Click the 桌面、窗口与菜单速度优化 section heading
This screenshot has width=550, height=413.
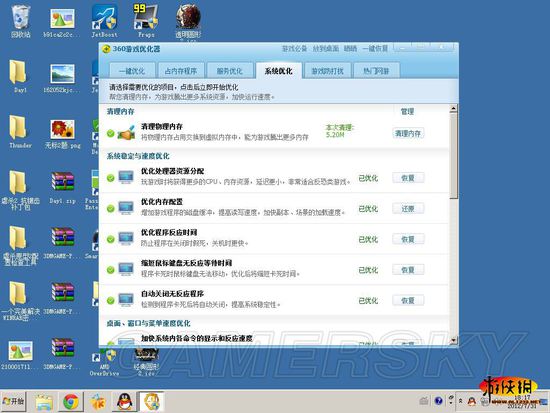tap(148, 323)
